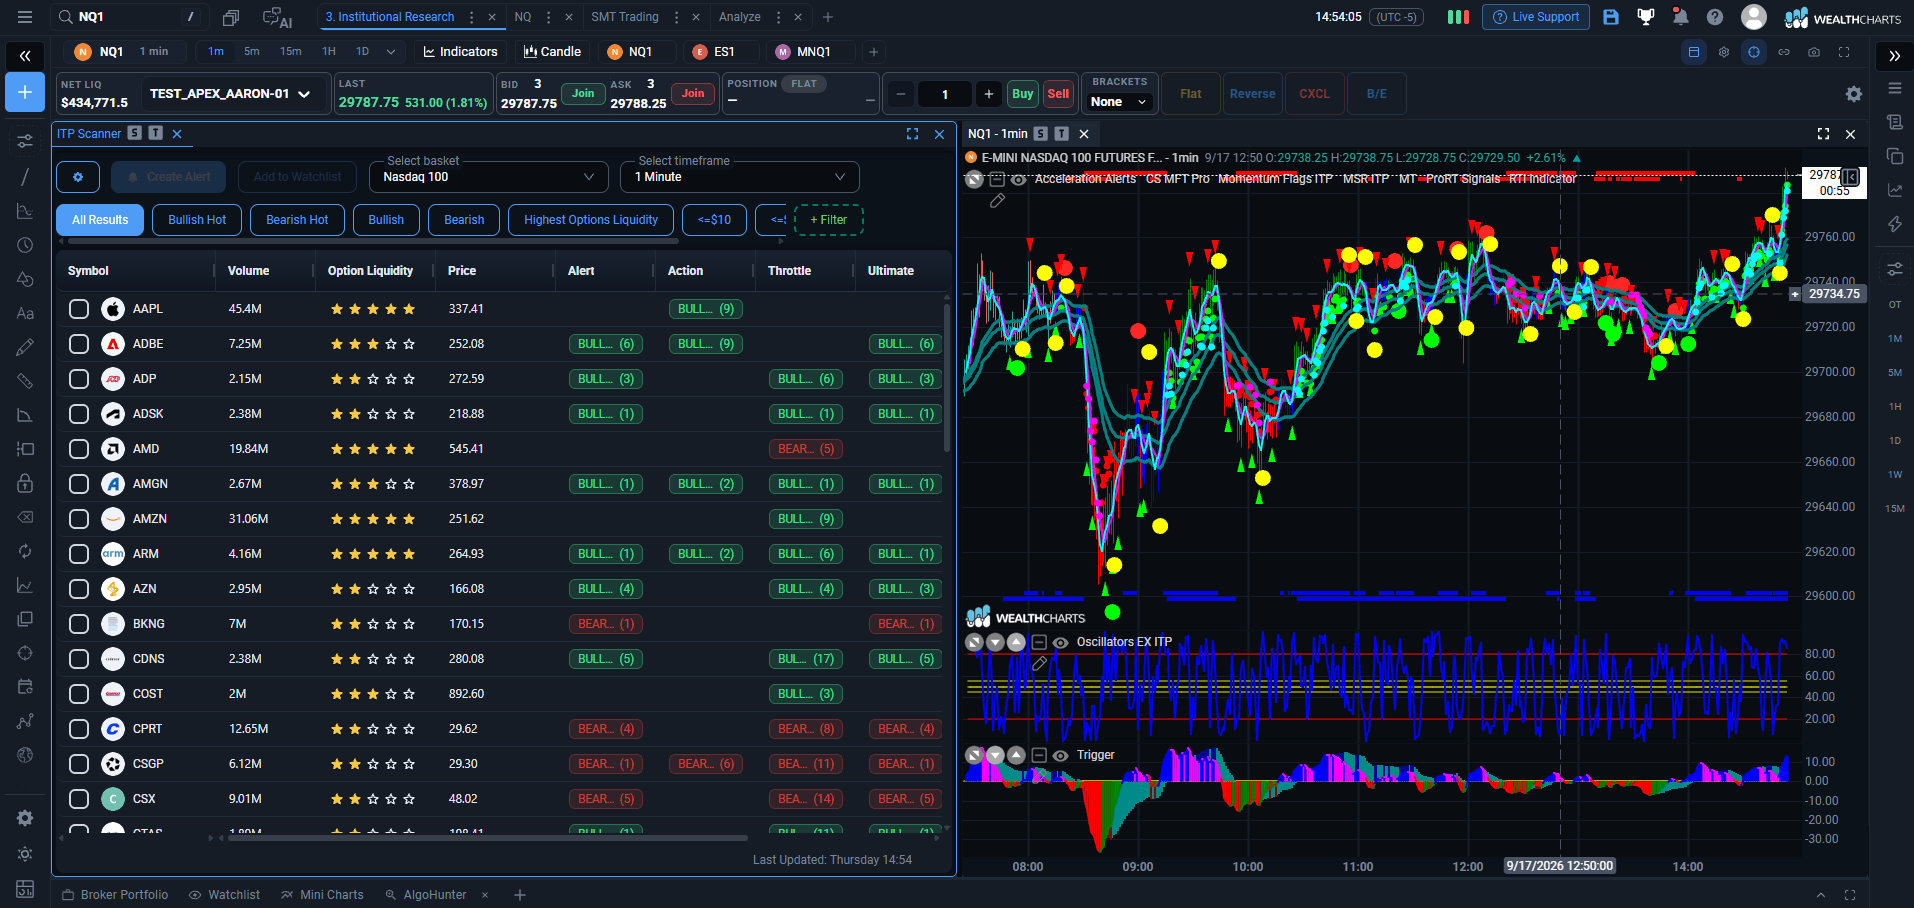Maximize the ITP Scanner panel
This screenshot has width=1914, height=908.
point(912,134)
